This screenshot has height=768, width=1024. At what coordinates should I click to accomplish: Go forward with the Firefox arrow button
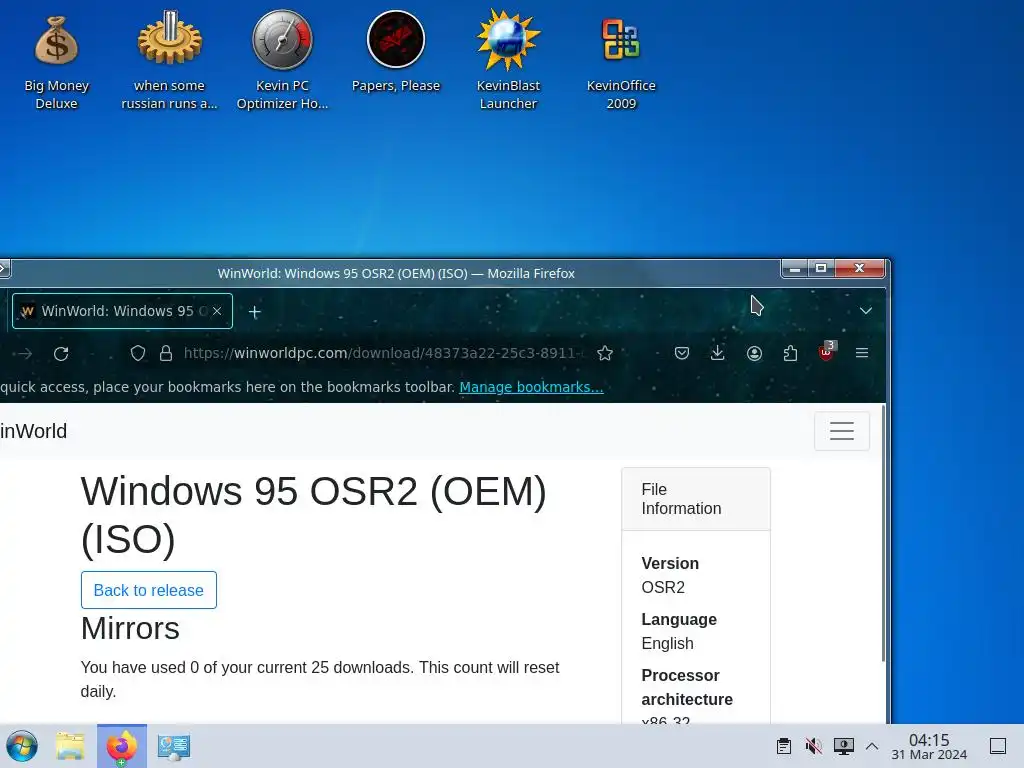[25, 353]
